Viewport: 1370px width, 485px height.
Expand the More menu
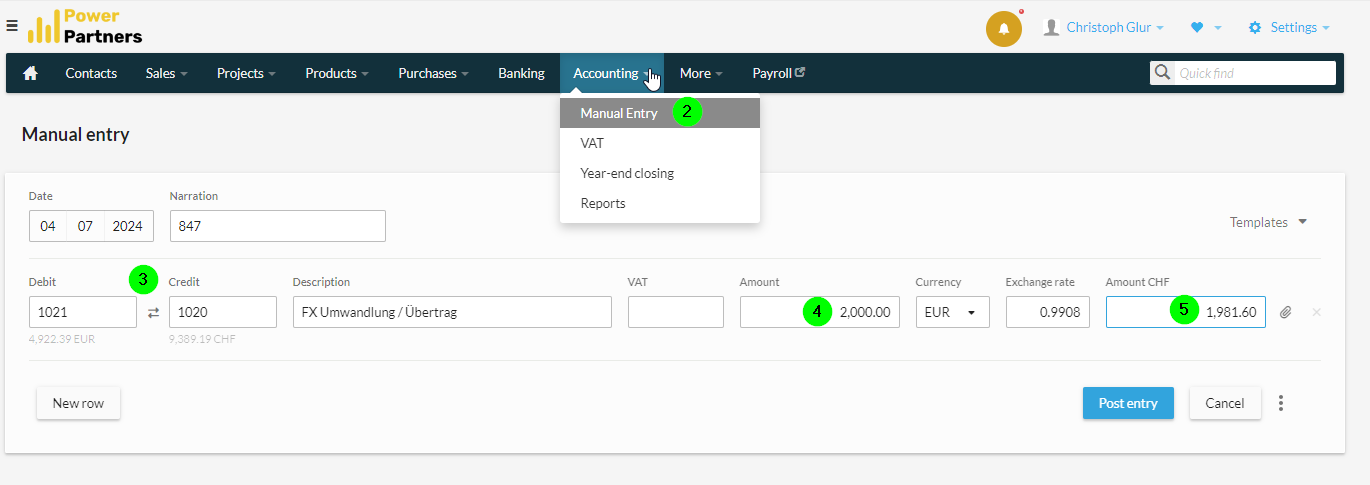(x=701, y=73)
